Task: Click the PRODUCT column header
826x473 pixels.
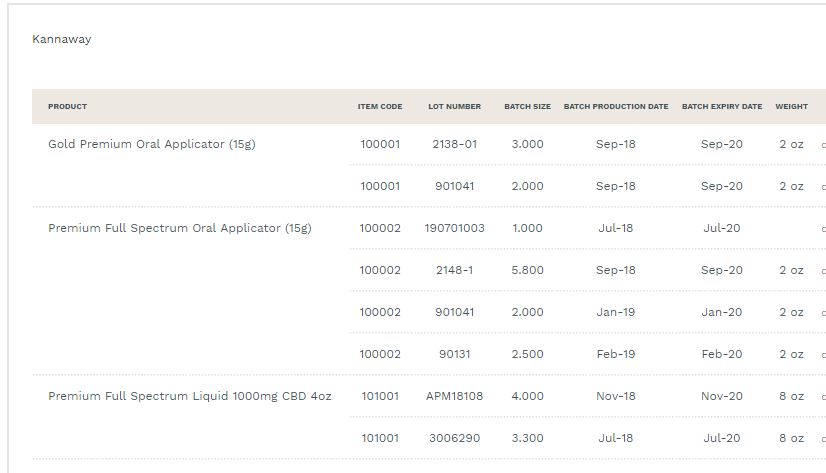Action: pyautogui.click(x=67, y=106)
